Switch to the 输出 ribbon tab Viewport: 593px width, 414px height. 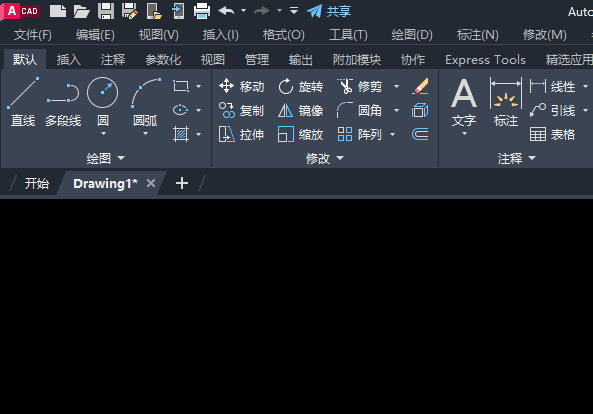301,59
